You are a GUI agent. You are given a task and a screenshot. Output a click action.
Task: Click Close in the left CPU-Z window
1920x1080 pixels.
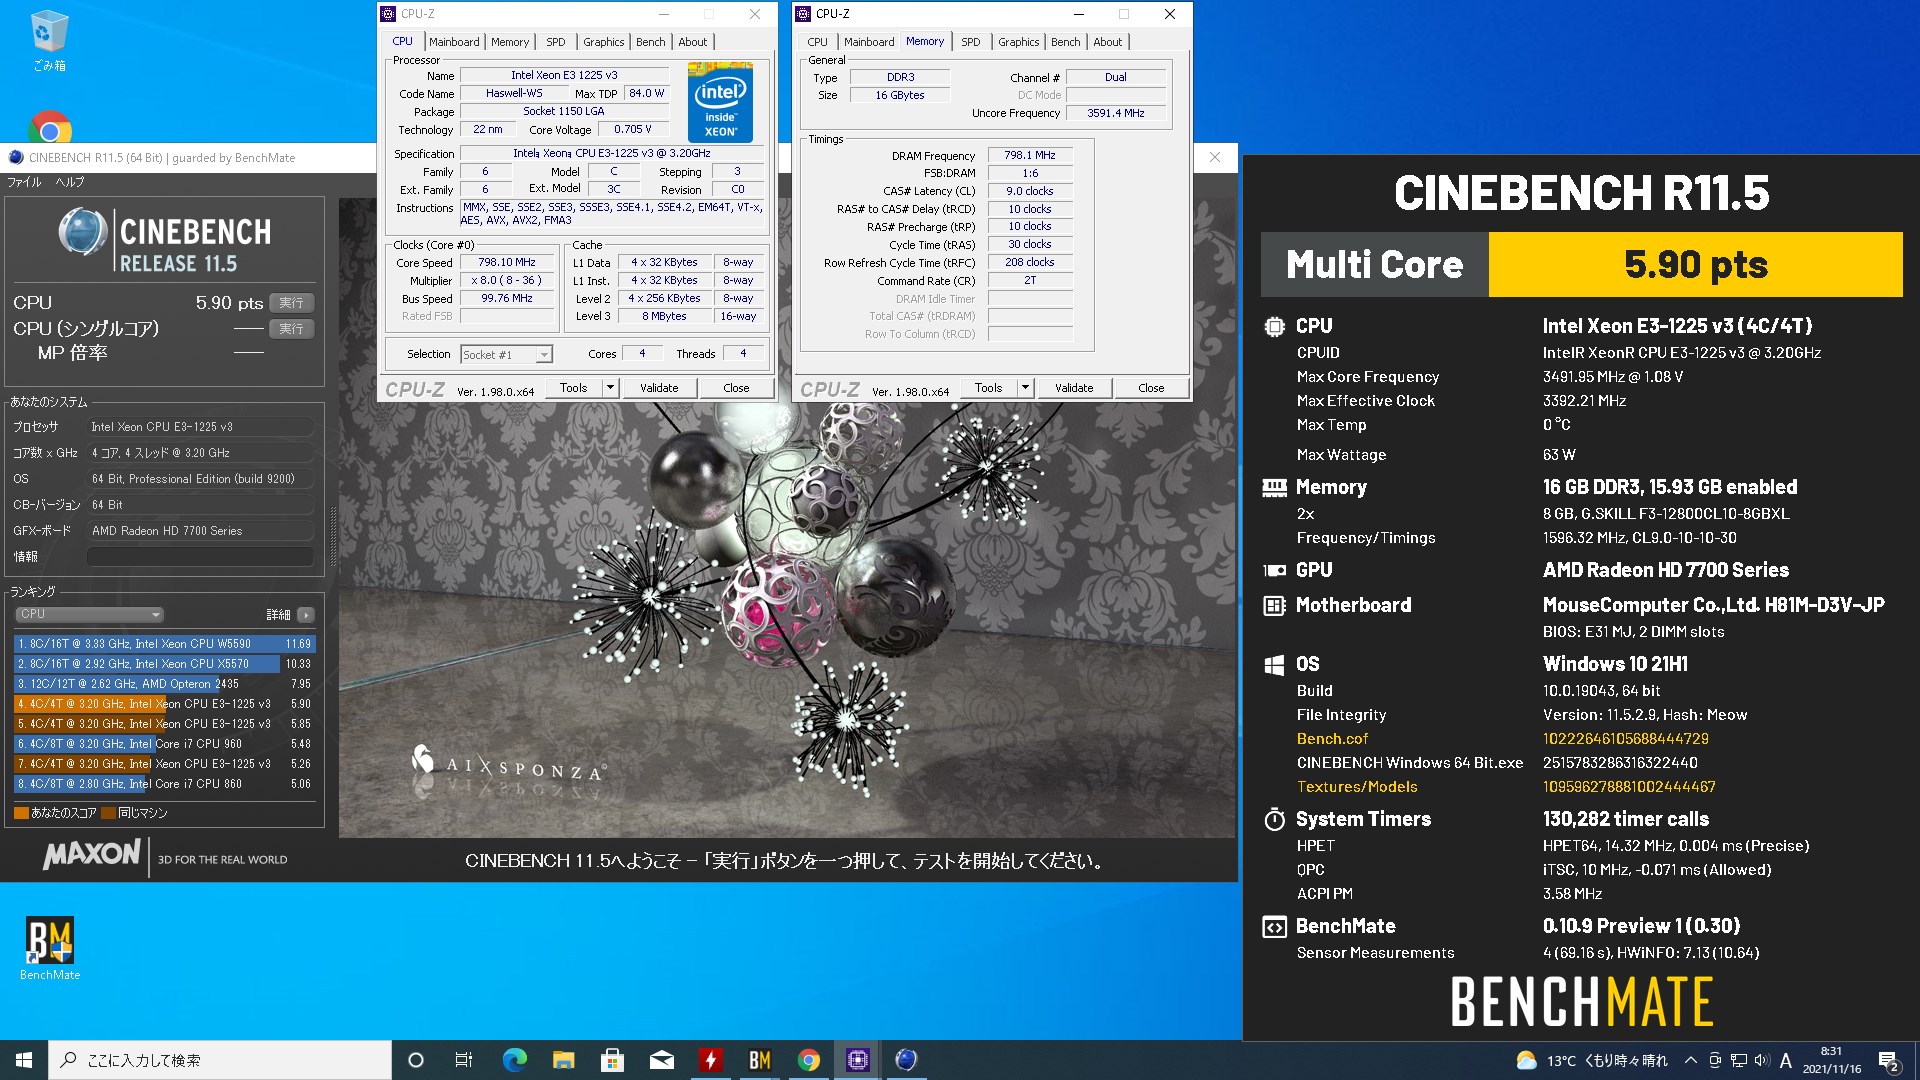(x=736, y=388)
